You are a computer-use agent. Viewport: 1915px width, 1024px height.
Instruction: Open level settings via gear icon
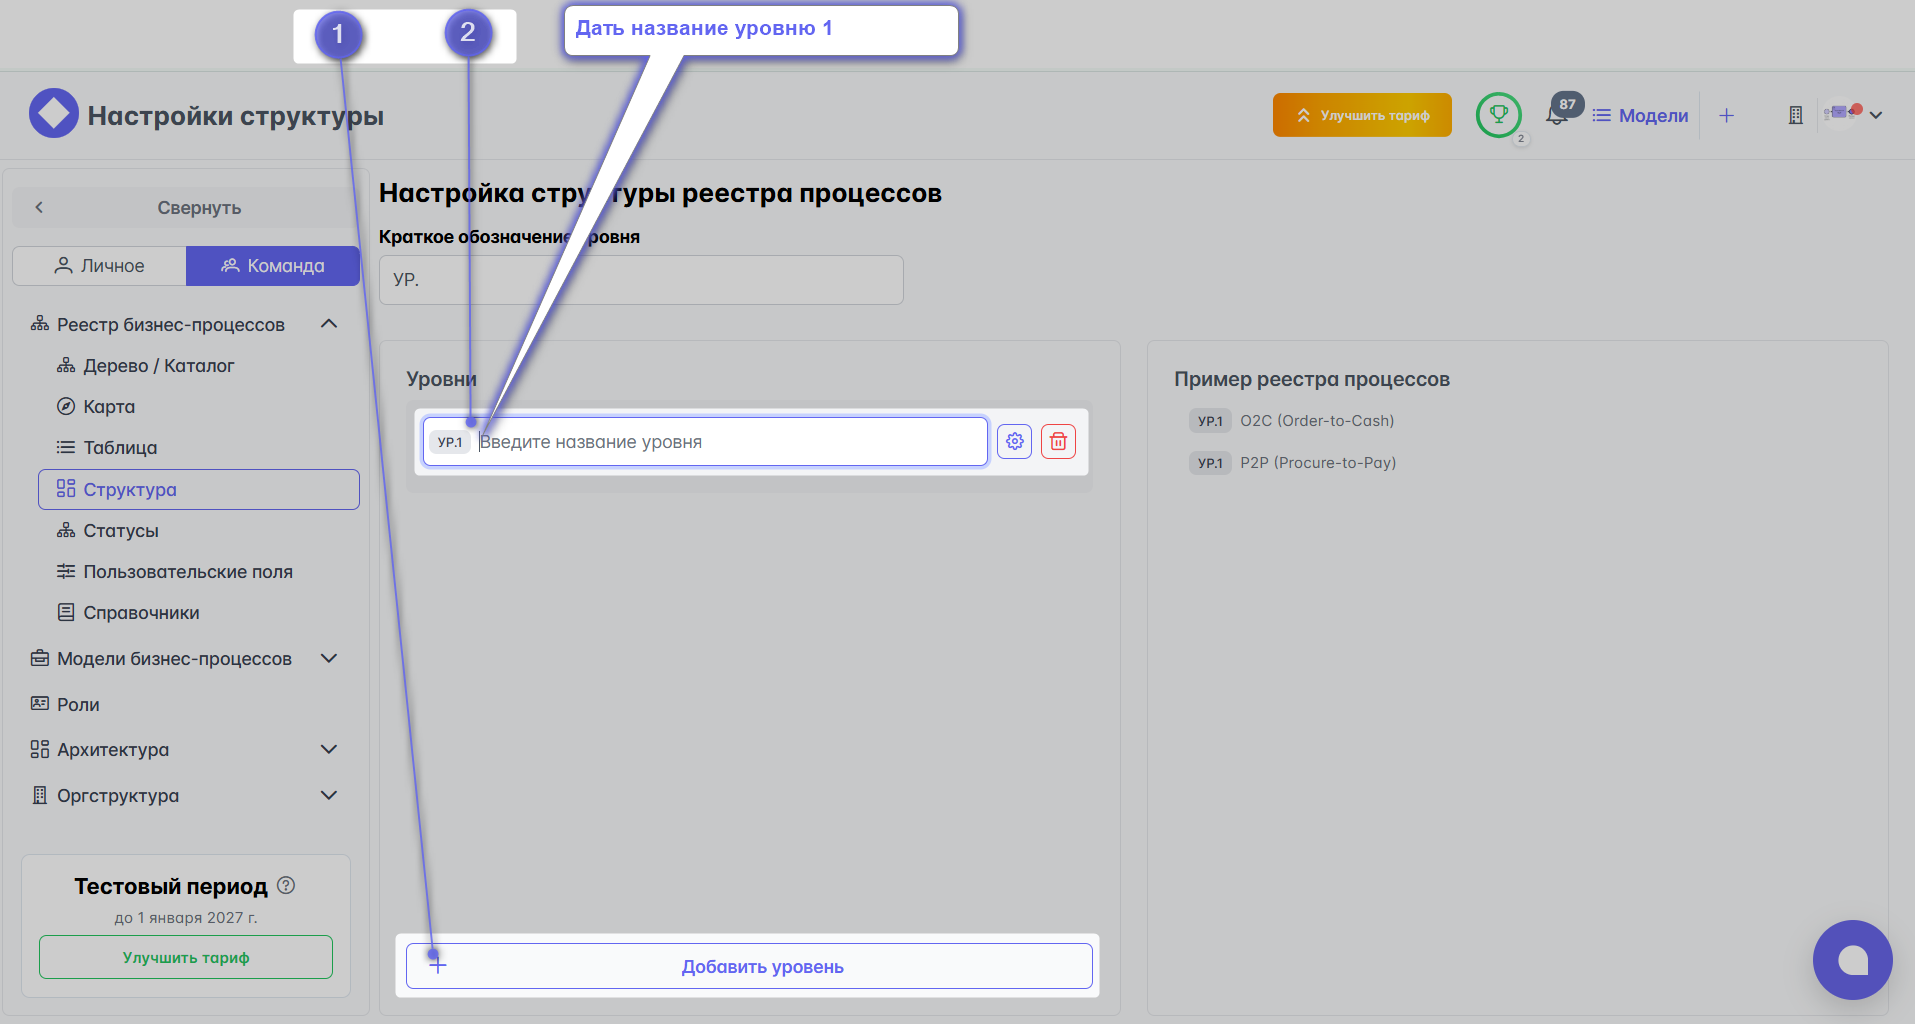point(1014,441)
